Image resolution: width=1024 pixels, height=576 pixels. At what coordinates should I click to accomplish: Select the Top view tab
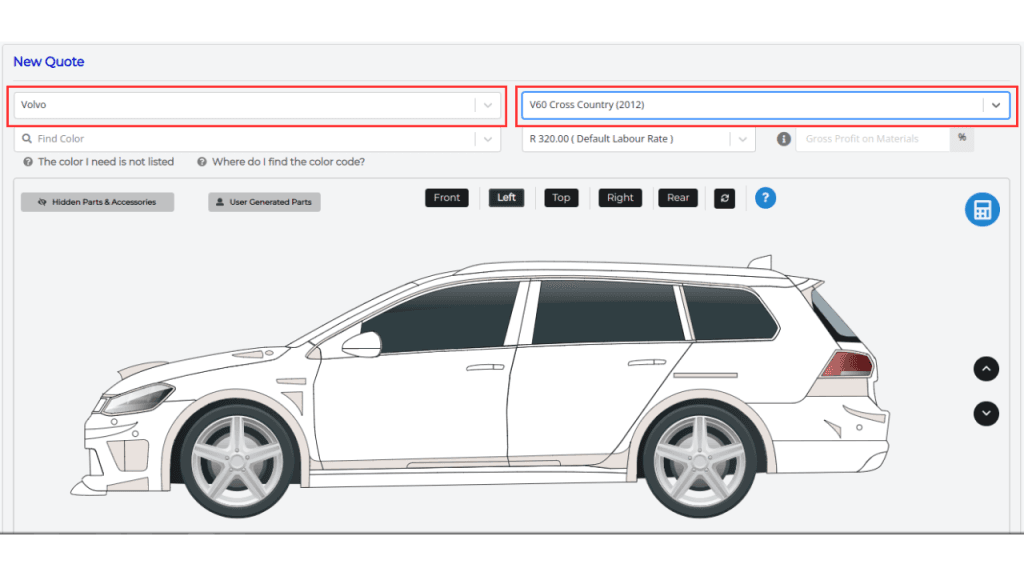pos(561,198)
